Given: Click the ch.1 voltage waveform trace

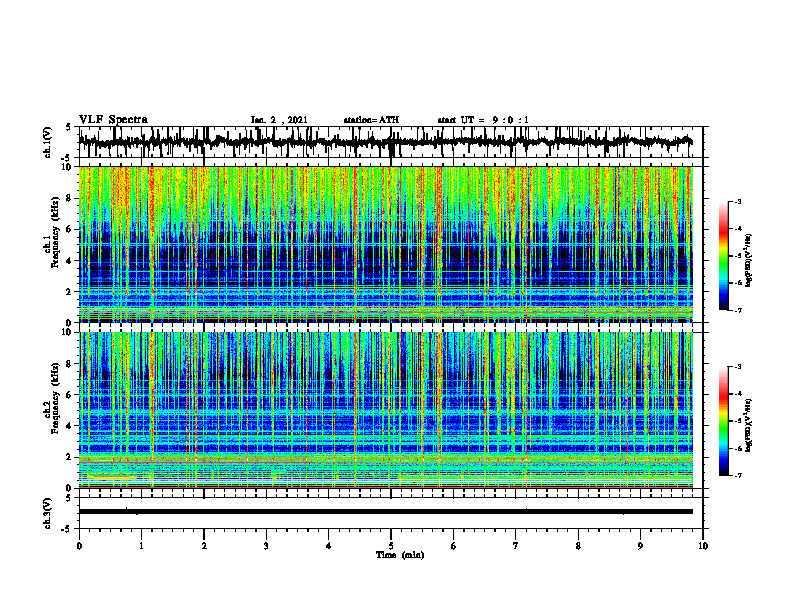Looking at the screenshot, I should coord(385,142).
